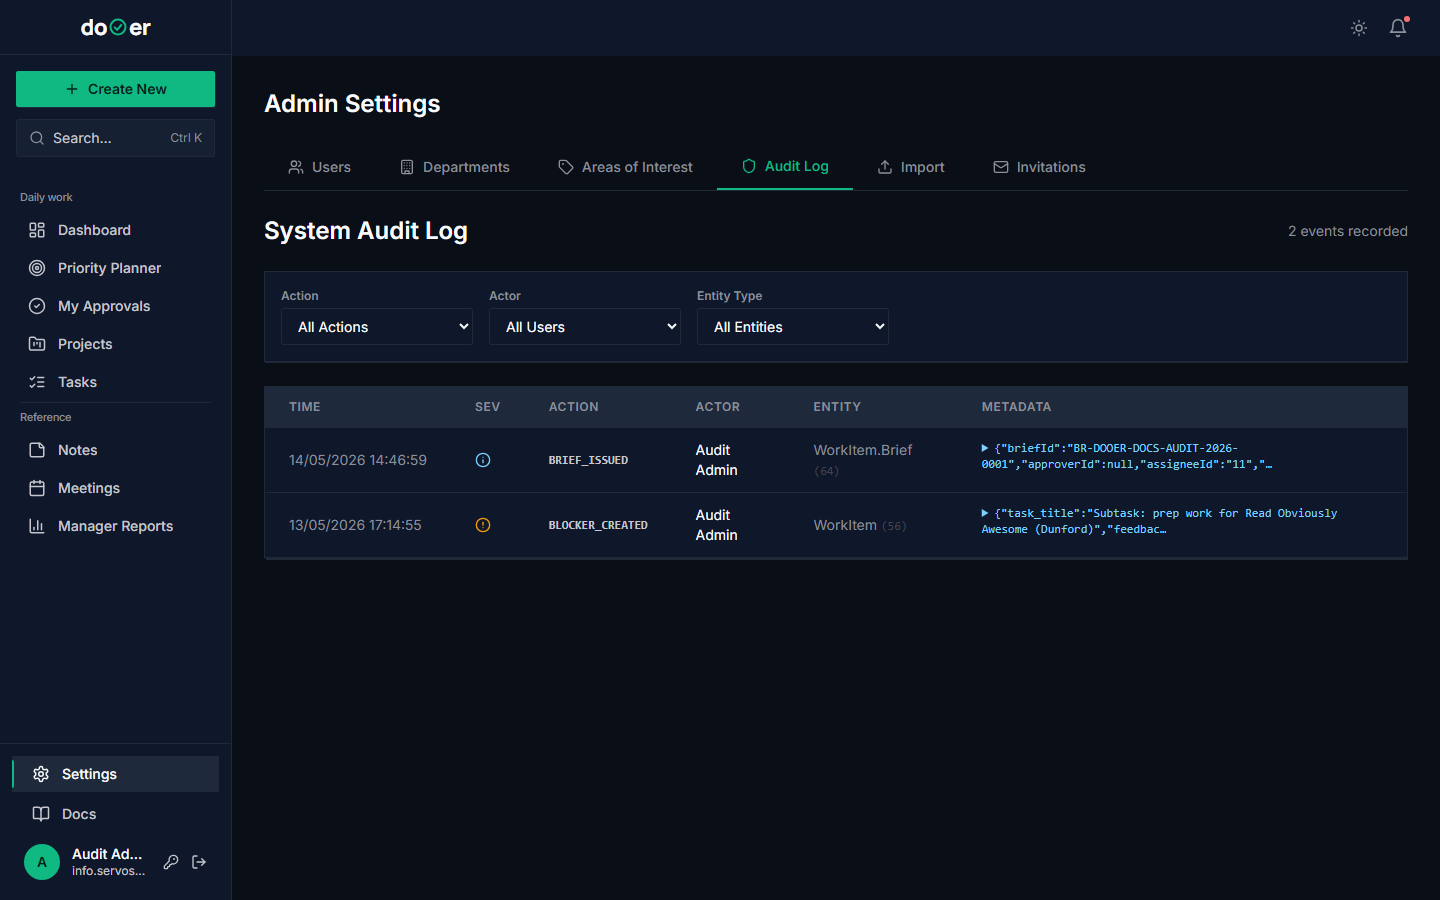Click the Projects folder icon
1440x900 pixels.
click(37, 344)
